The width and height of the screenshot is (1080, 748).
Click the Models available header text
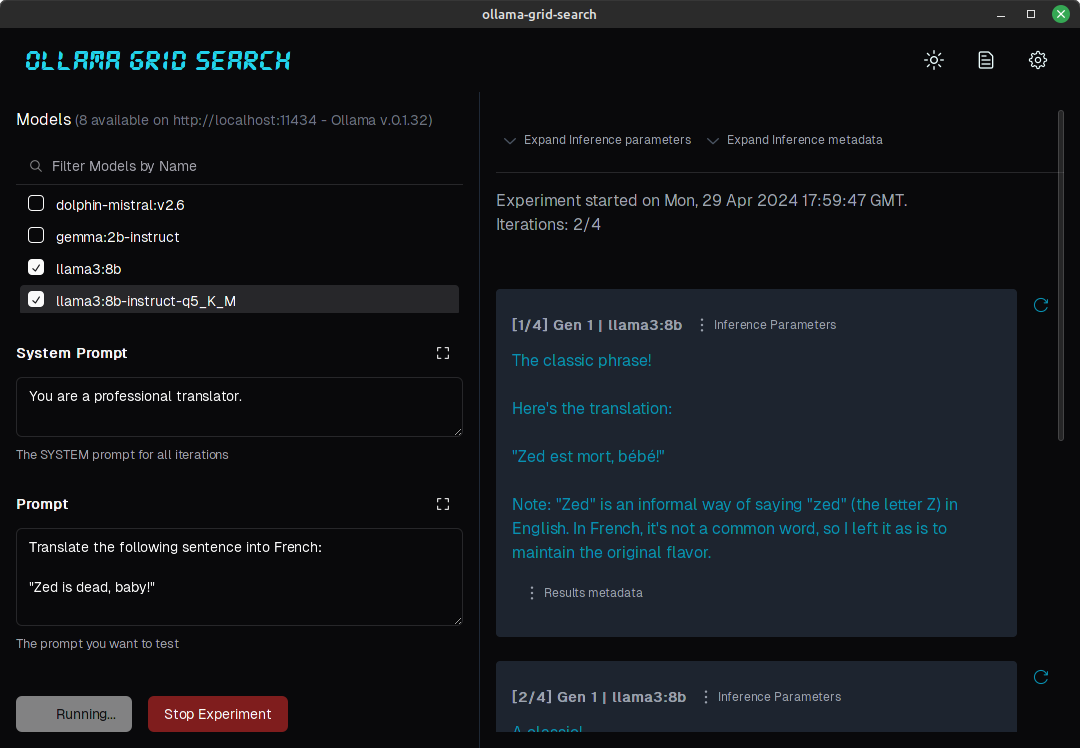(224, 120)
